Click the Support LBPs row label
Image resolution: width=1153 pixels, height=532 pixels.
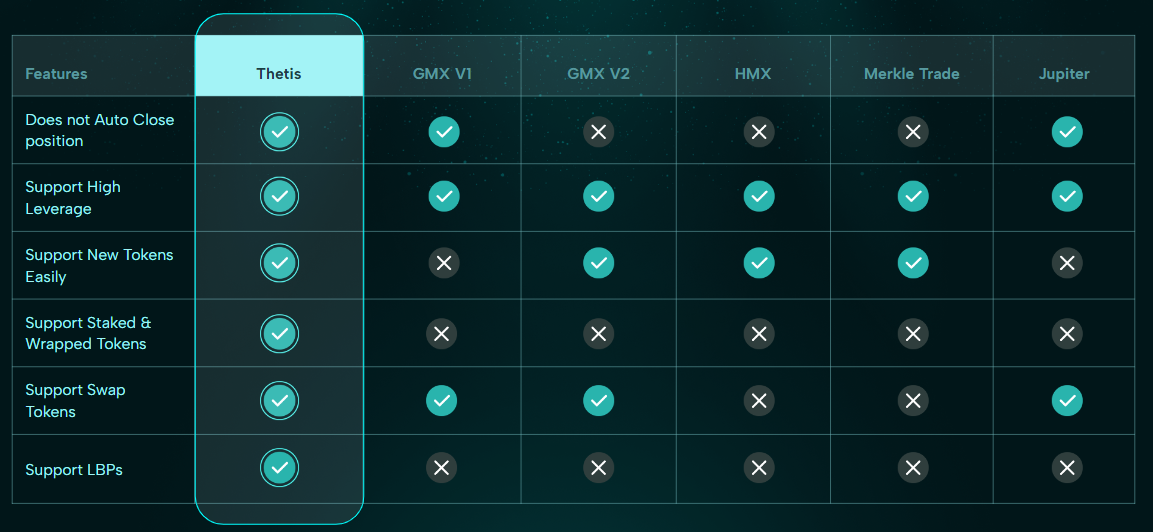point(74,470)
